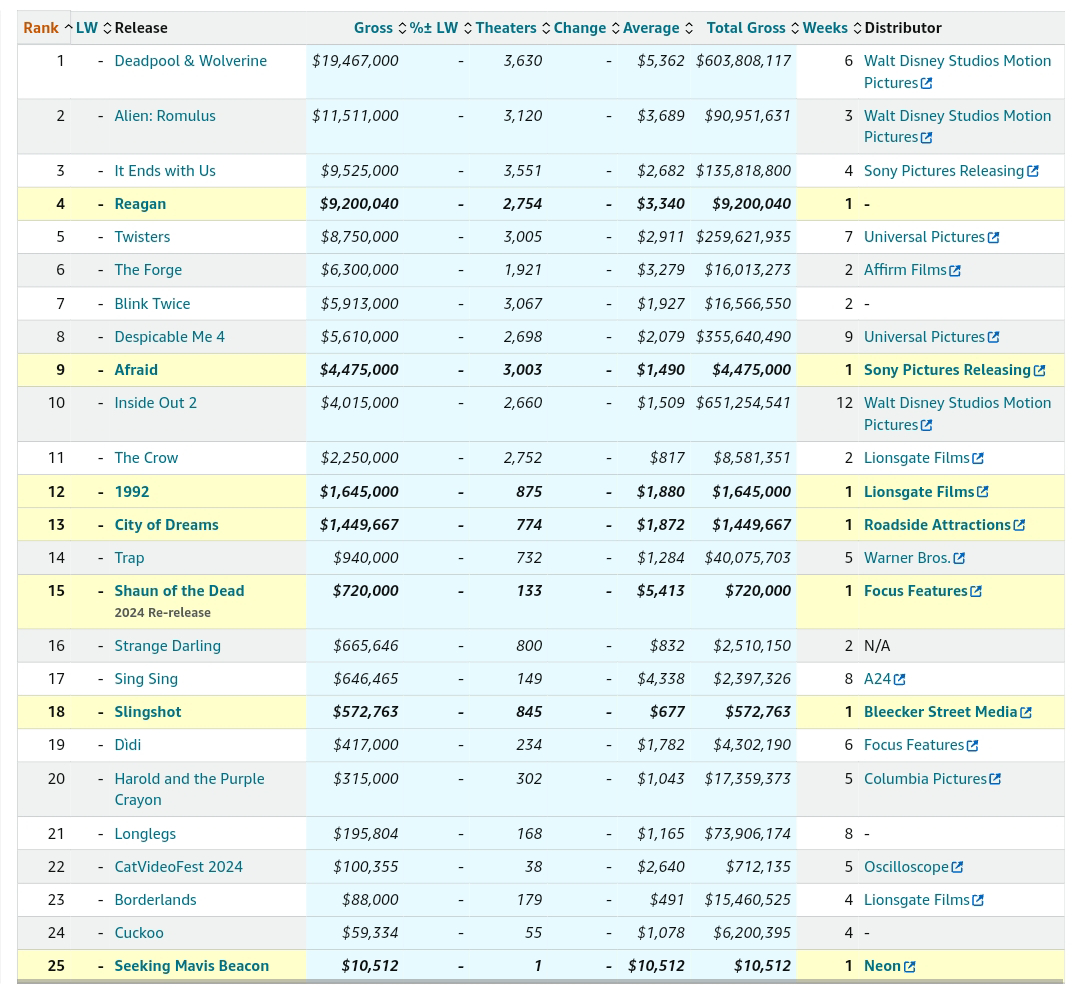Open City of Dreams release page
The image size is (1080, 991).
(x=166, y=525)
